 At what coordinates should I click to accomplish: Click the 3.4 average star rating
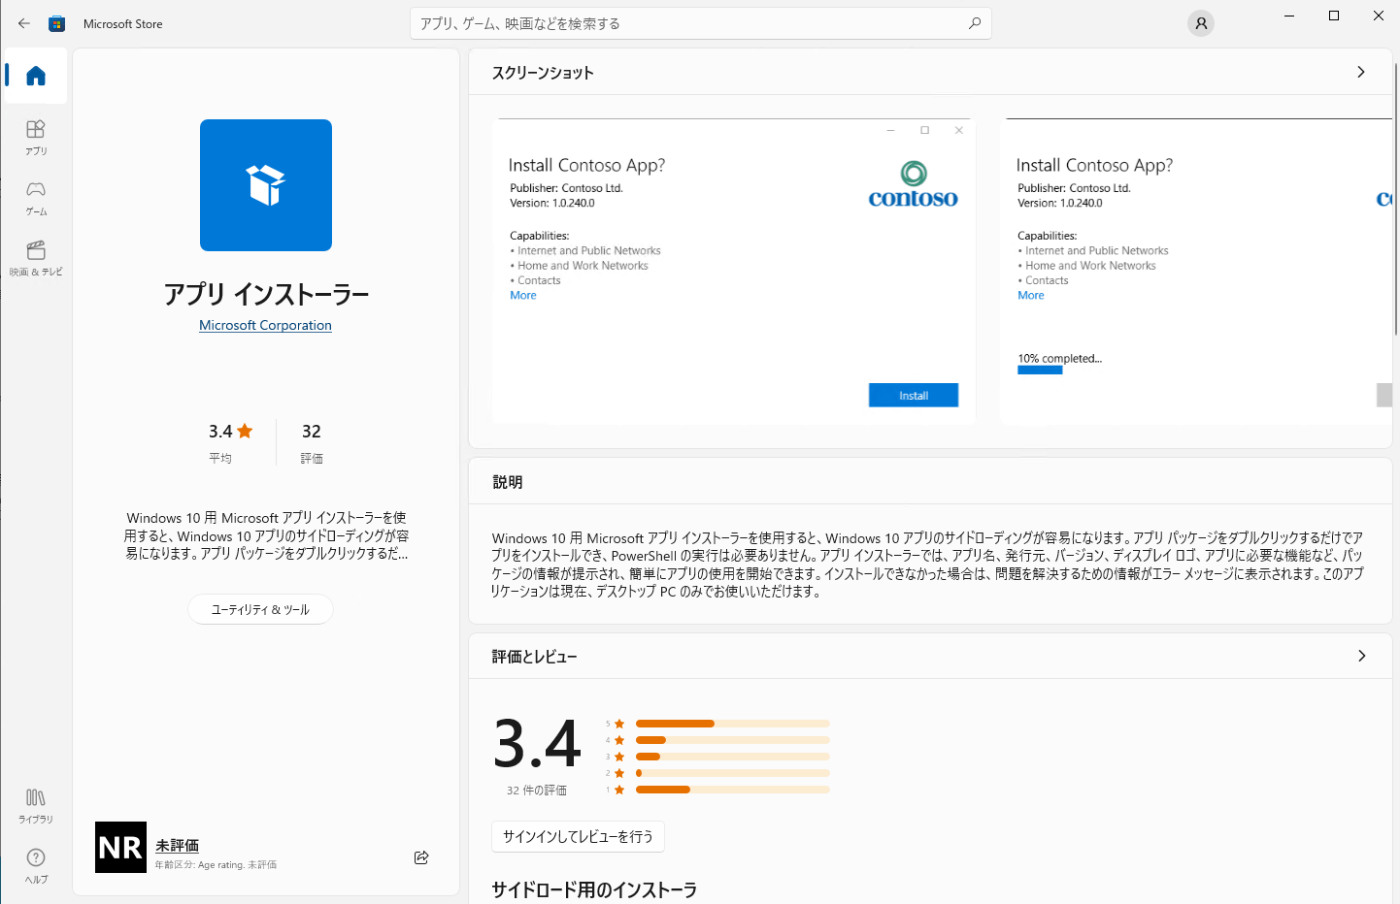231,431
